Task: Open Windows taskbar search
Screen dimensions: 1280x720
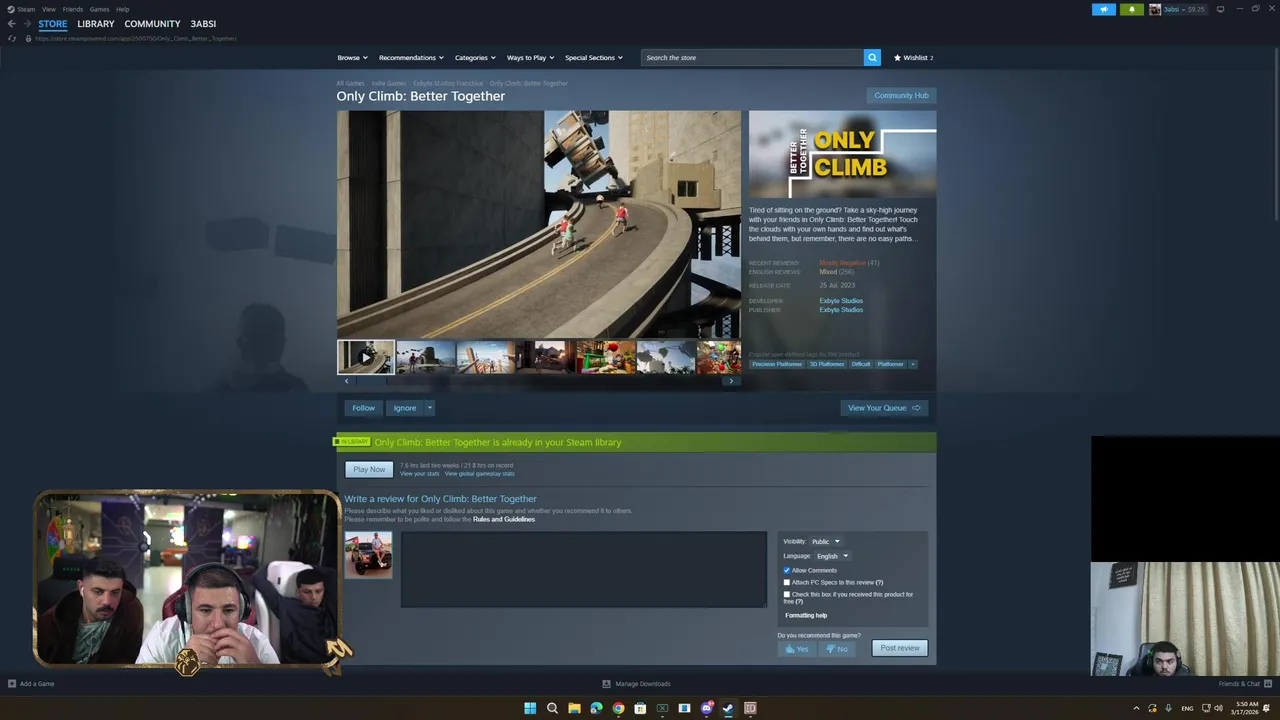Action: (x=552, y=708)
